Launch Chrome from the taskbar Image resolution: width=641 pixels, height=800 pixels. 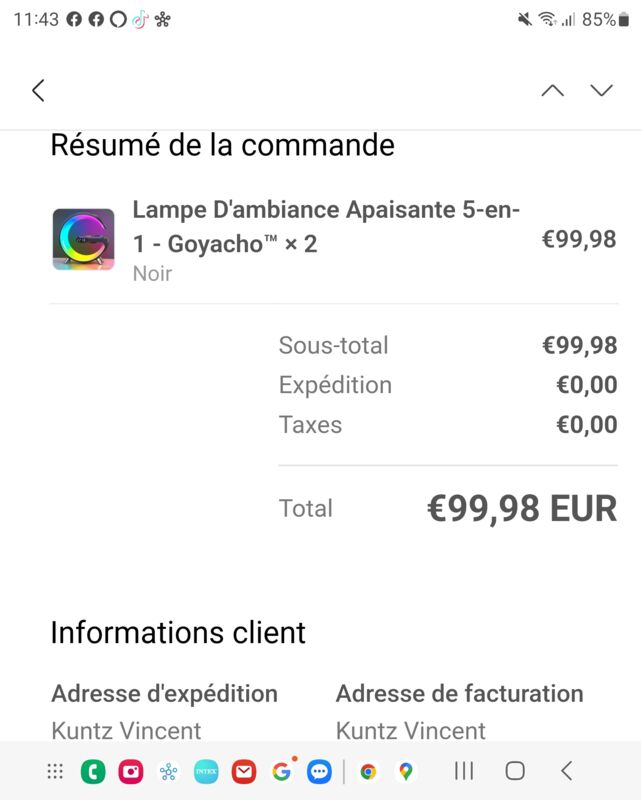tap(368, 771)
